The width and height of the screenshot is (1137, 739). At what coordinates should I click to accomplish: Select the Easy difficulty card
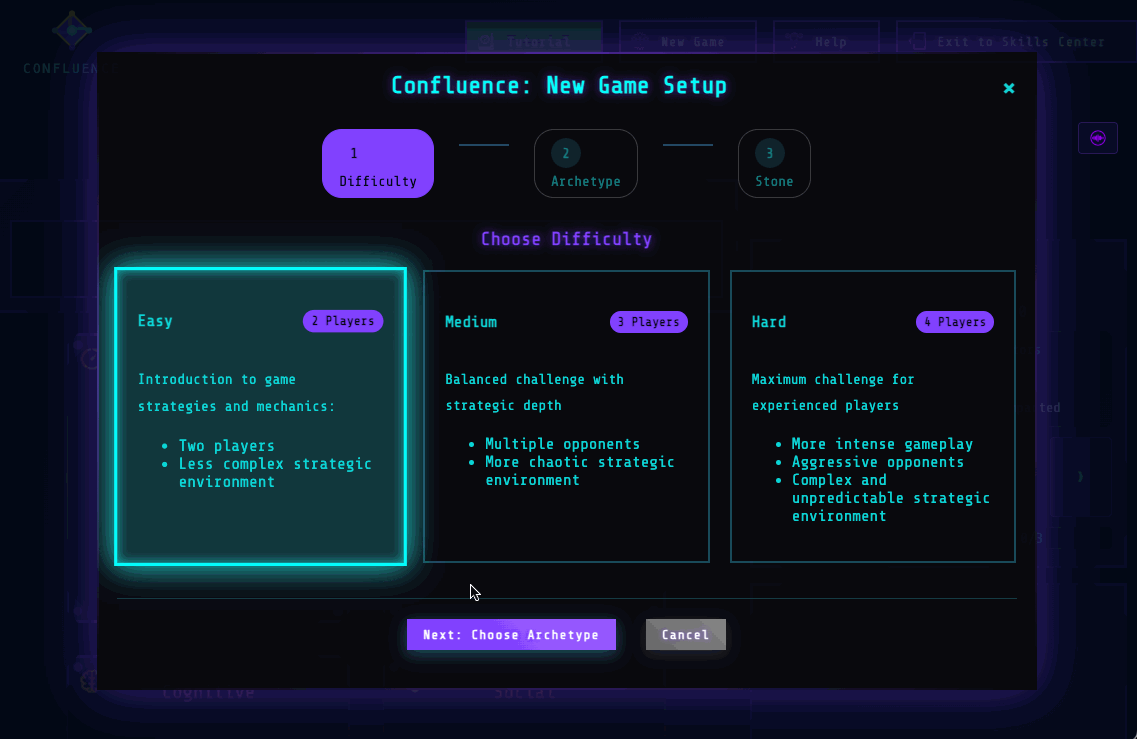(259, 416)
